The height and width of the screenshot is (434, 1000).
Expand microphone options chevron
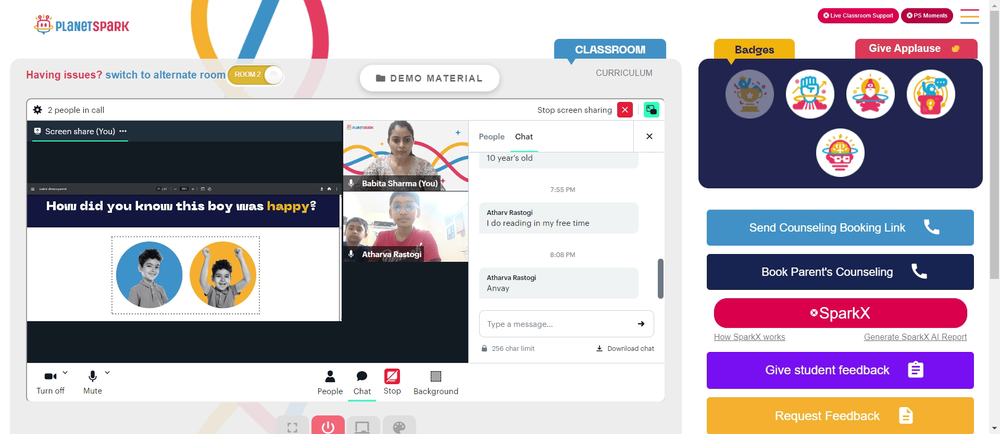click(x=107, y=373)
